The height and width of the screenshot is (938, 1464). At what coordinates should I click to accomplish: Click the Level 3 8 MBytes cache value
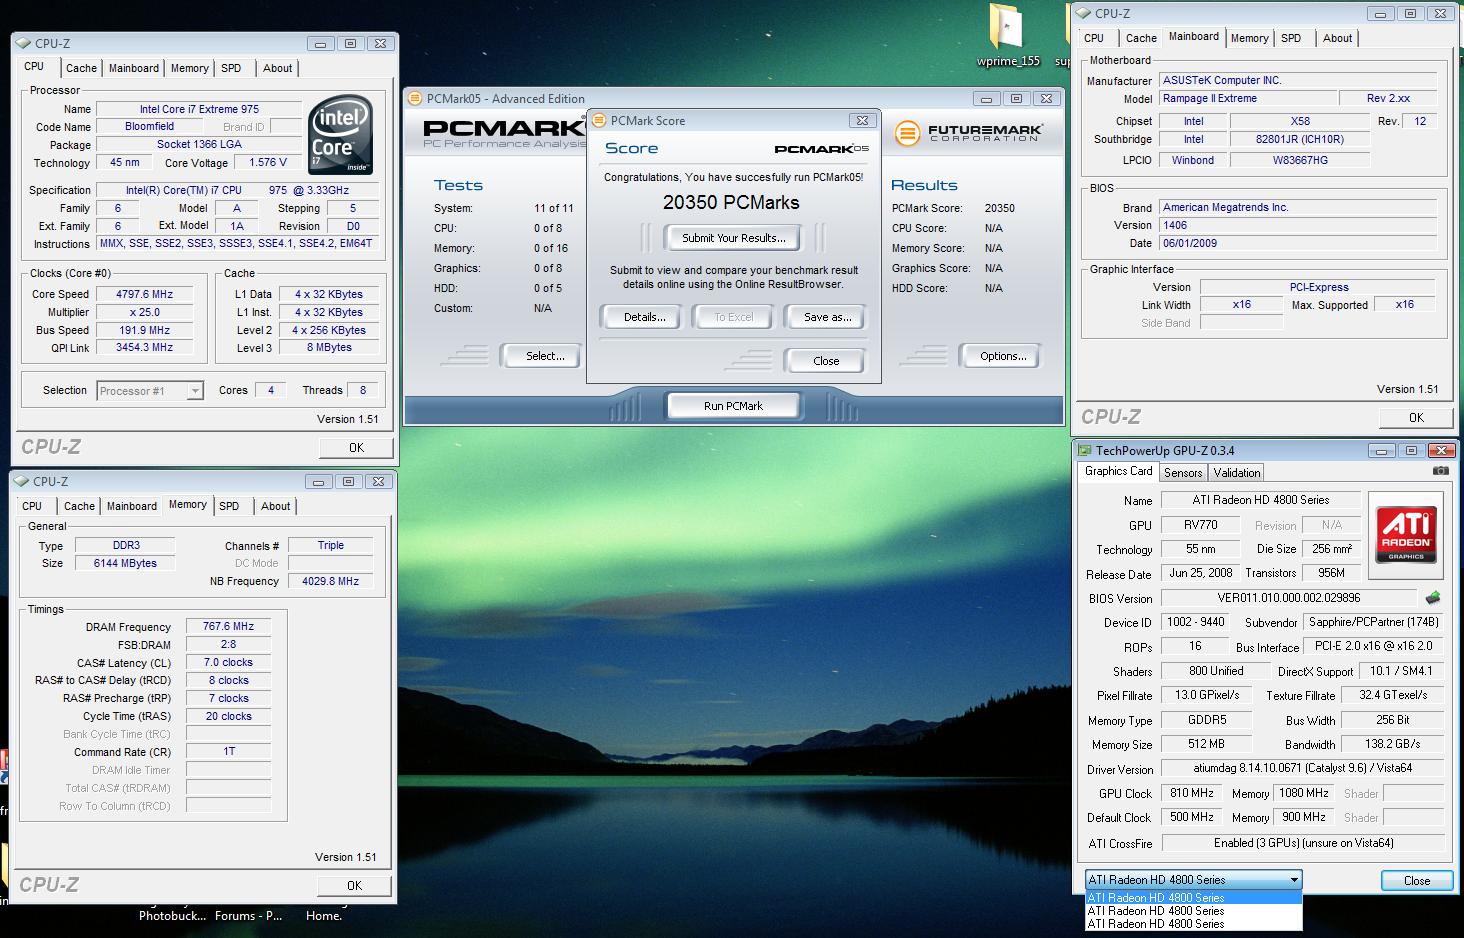pos(329,348)
